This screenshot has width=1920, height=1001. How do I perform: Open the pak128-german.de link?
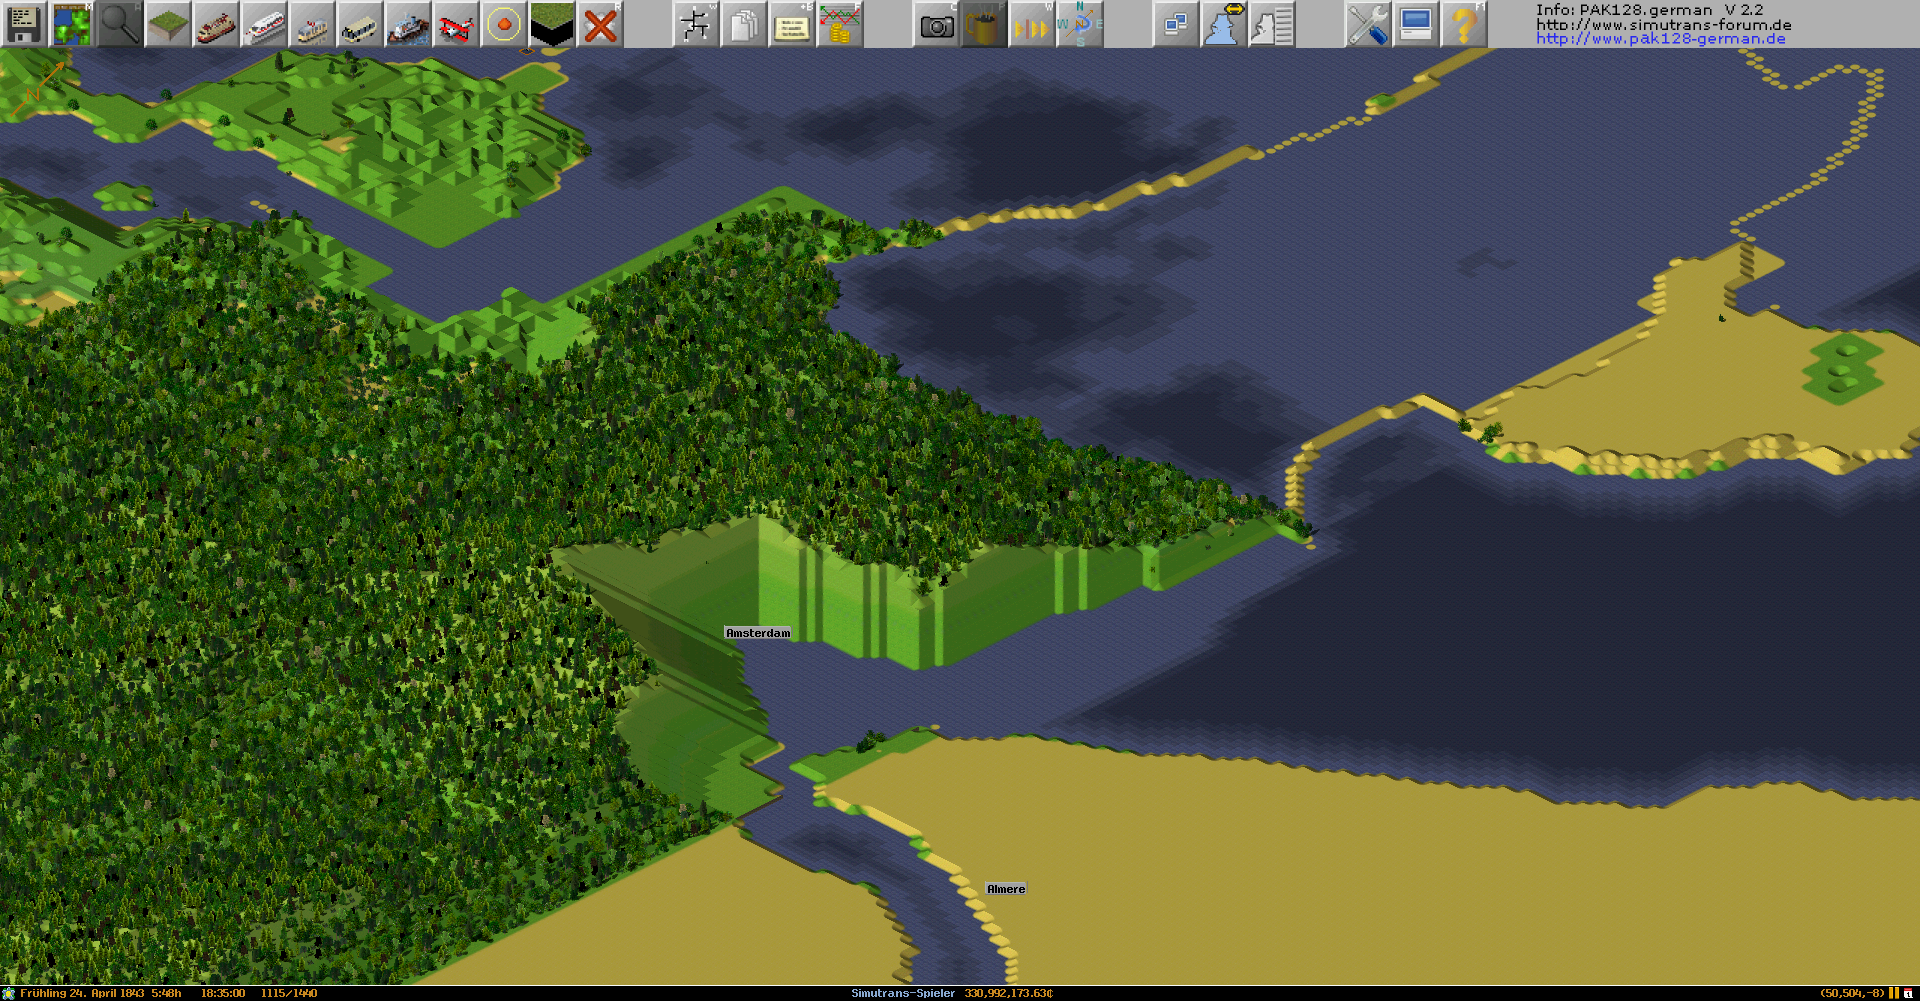(x=1660, y=39)
